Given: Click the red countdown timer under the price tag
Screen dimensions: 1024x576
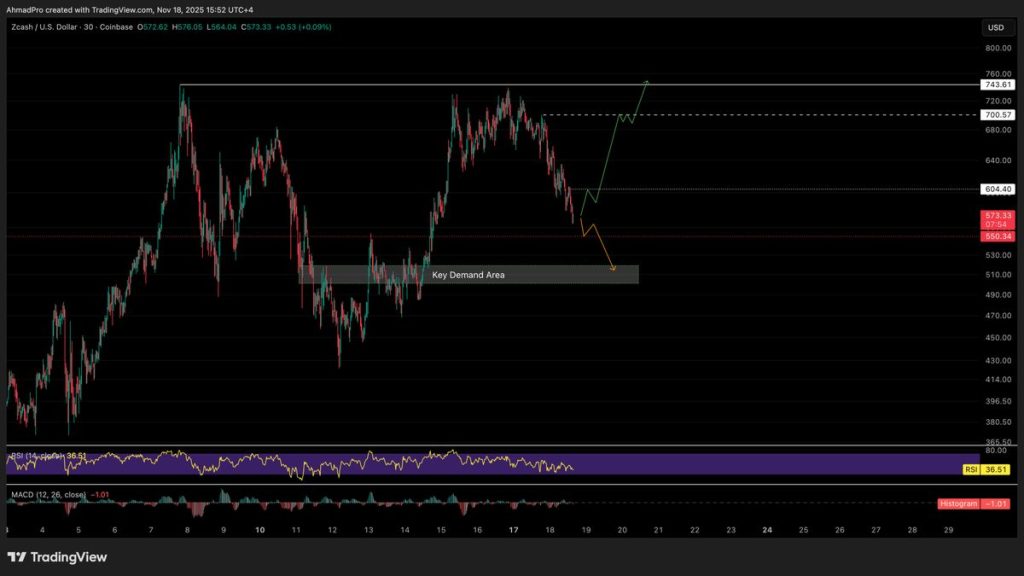Looking at the screenshot, I should 997,224.
